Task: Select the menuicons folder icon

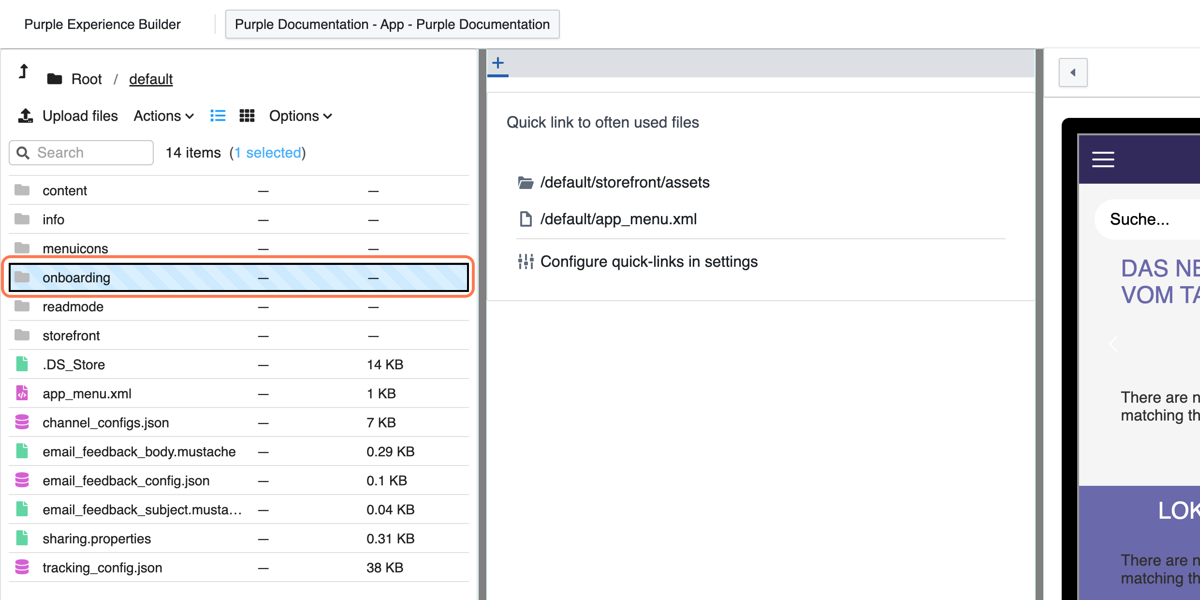Action: click(x=22, y=248)
